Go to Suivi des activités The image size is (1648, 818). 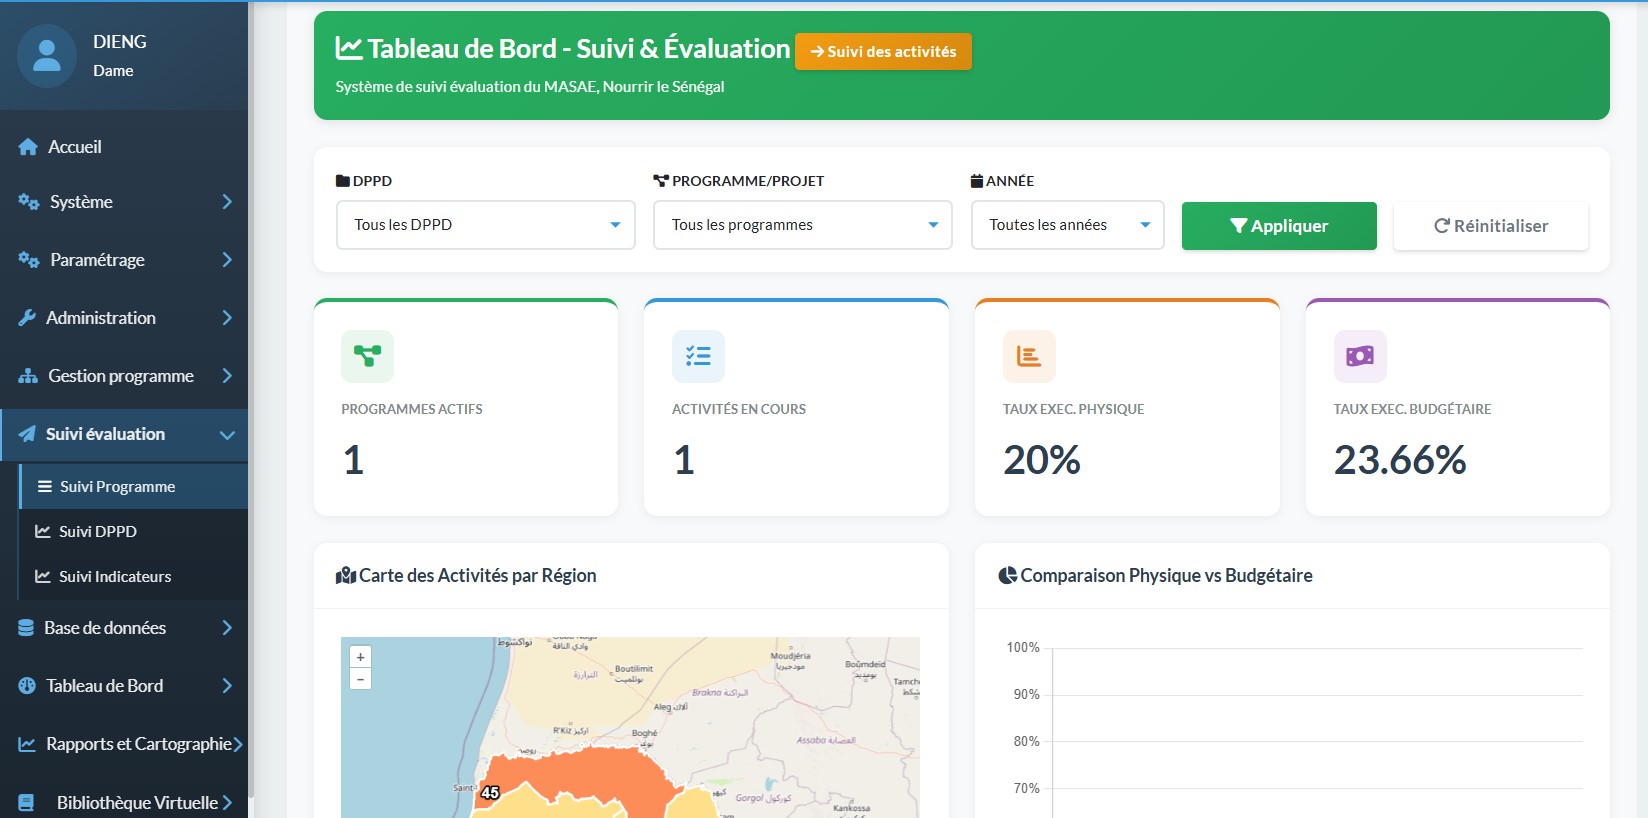click(x=883, y=51)
